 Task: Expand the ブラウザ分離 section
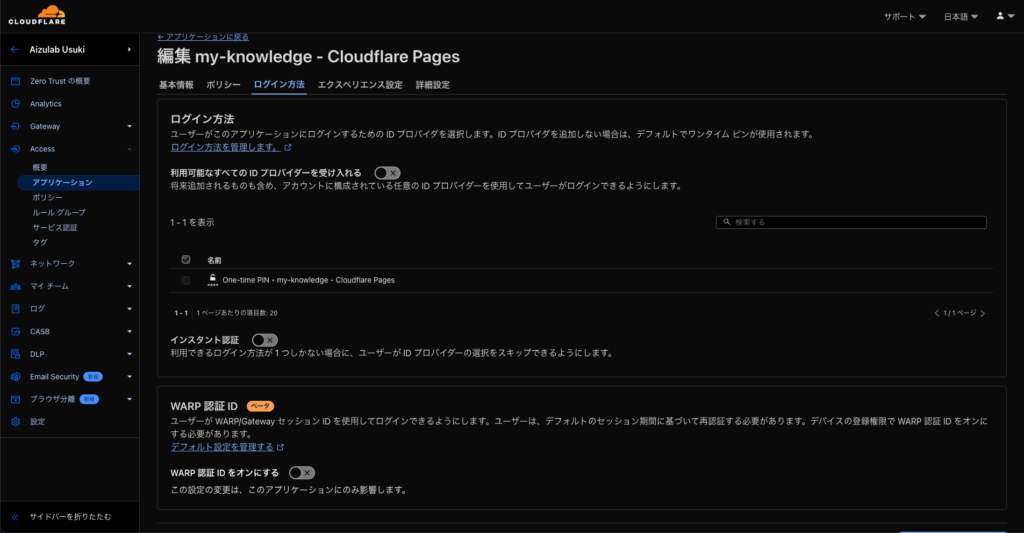click(129, 399)
